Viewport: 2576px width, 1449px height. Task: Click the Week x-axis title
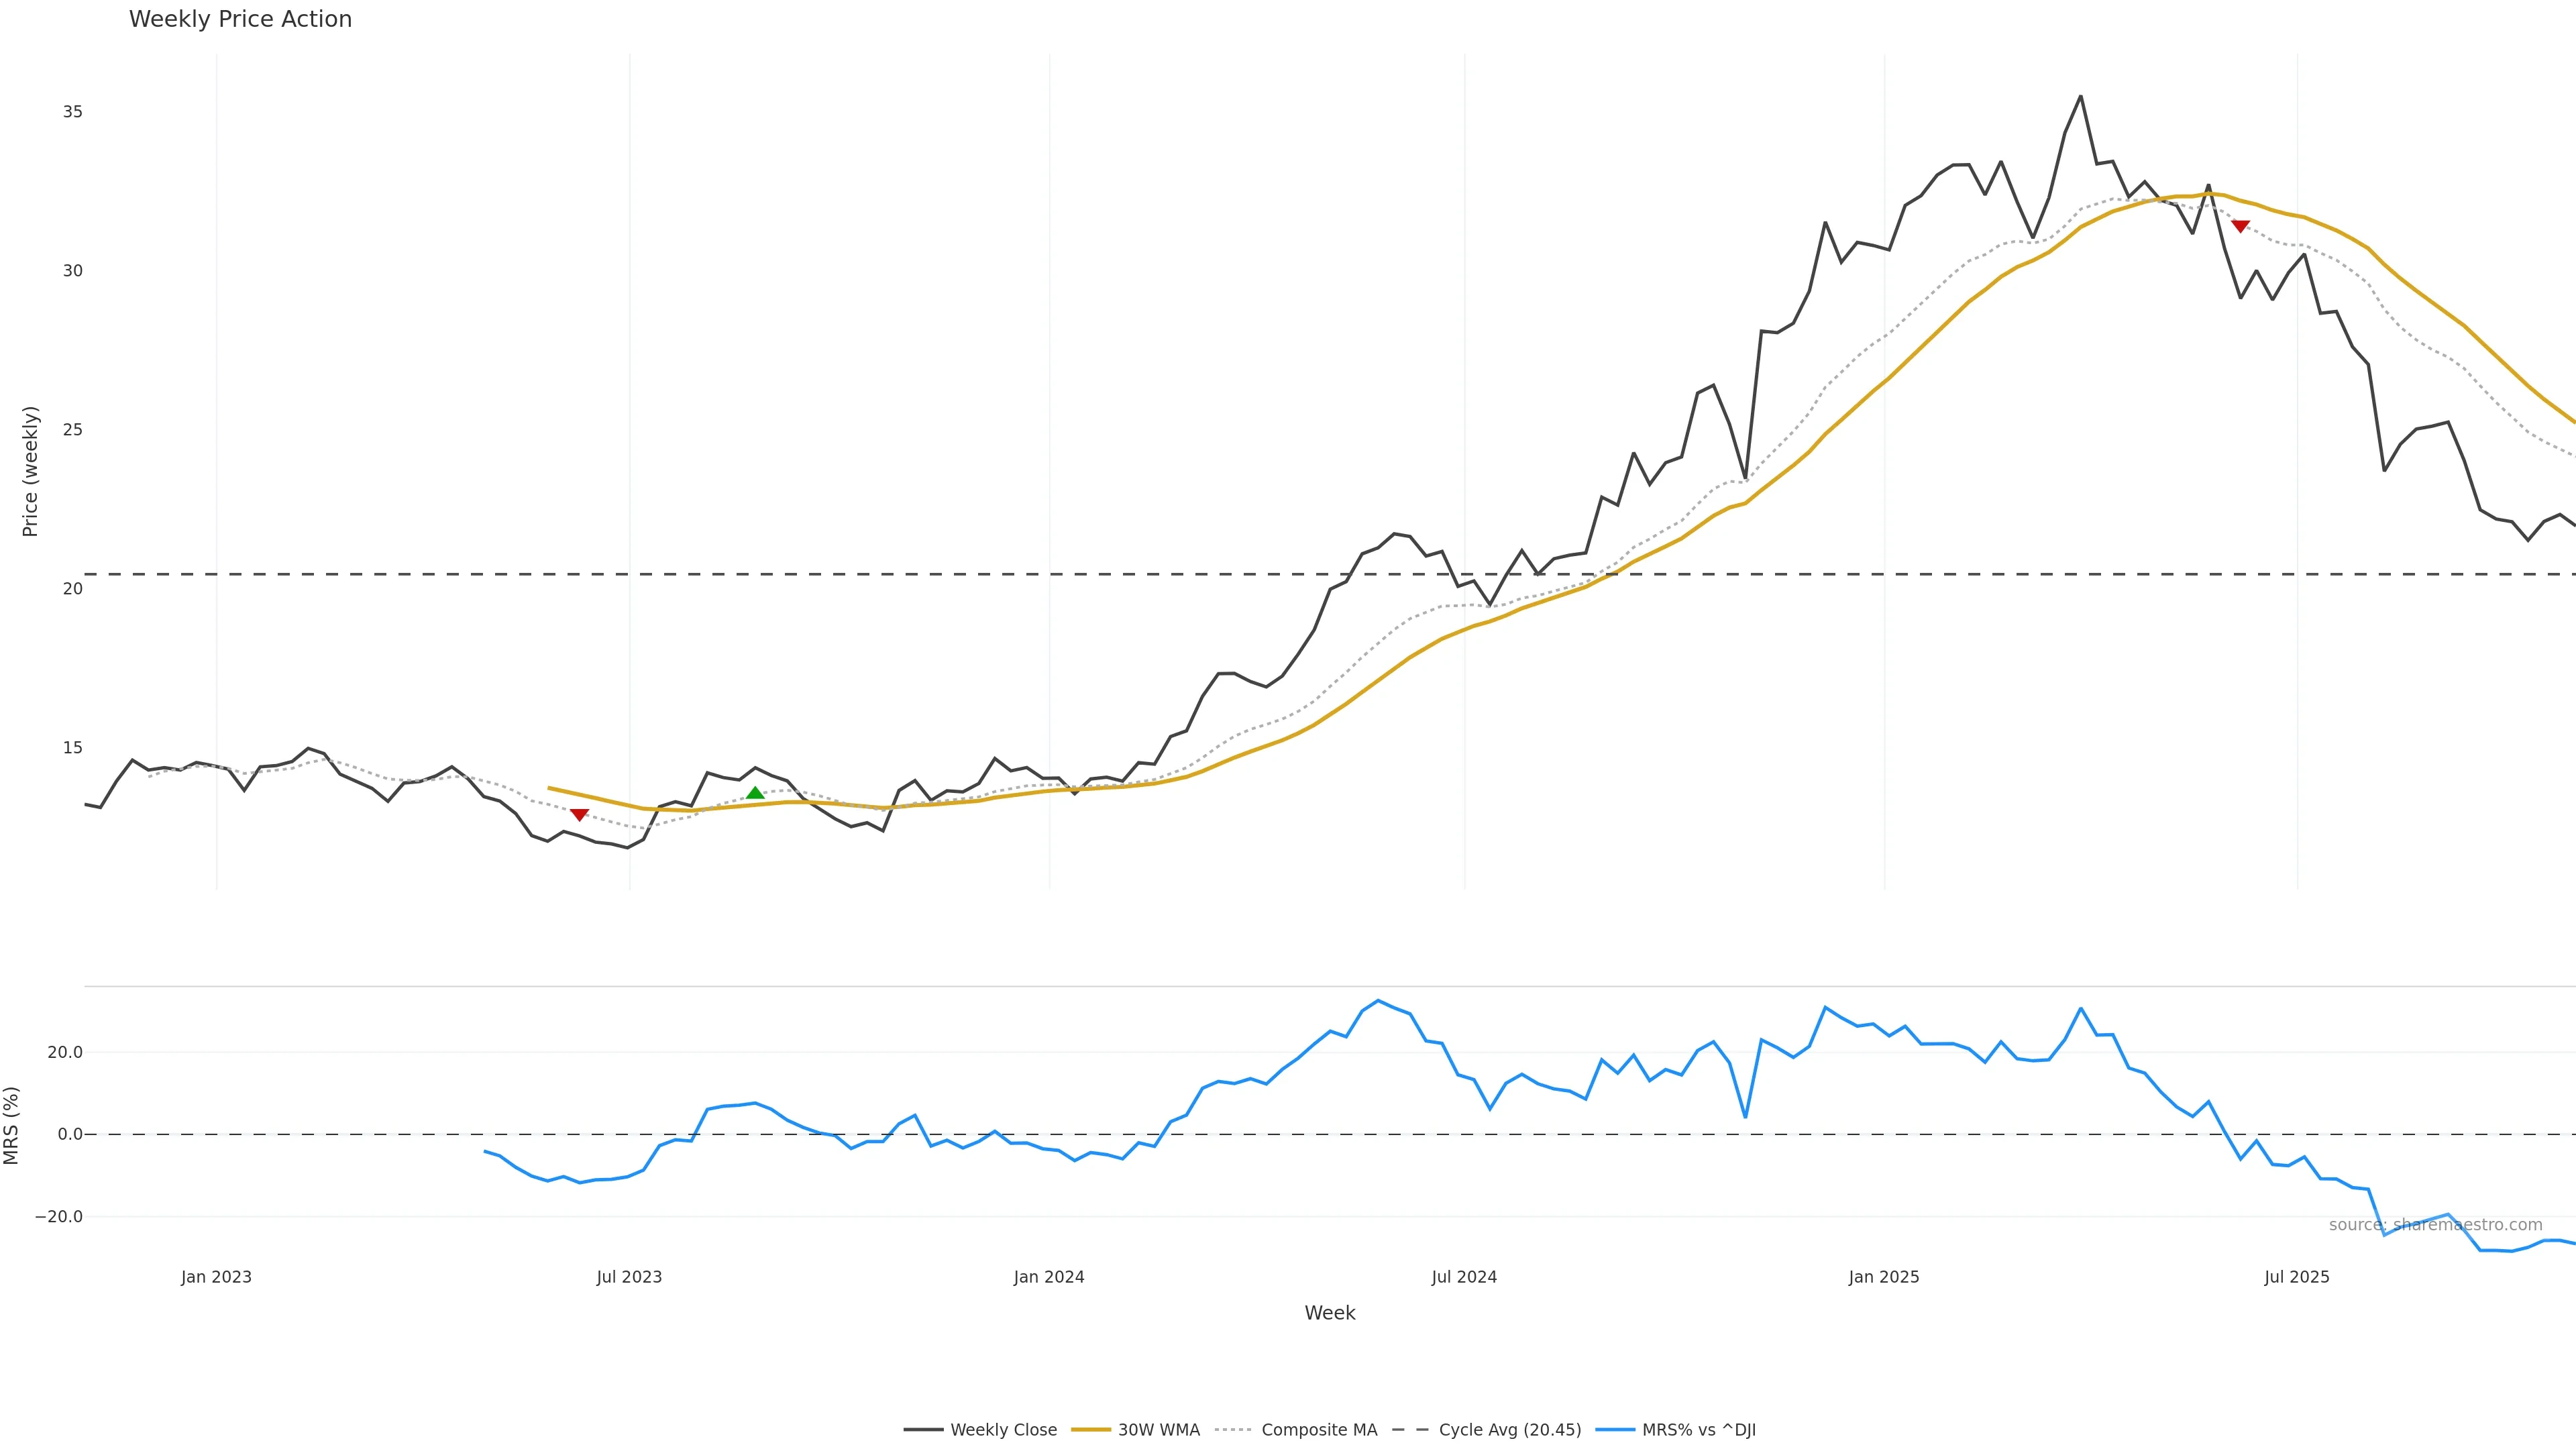pos(1329,1313)
